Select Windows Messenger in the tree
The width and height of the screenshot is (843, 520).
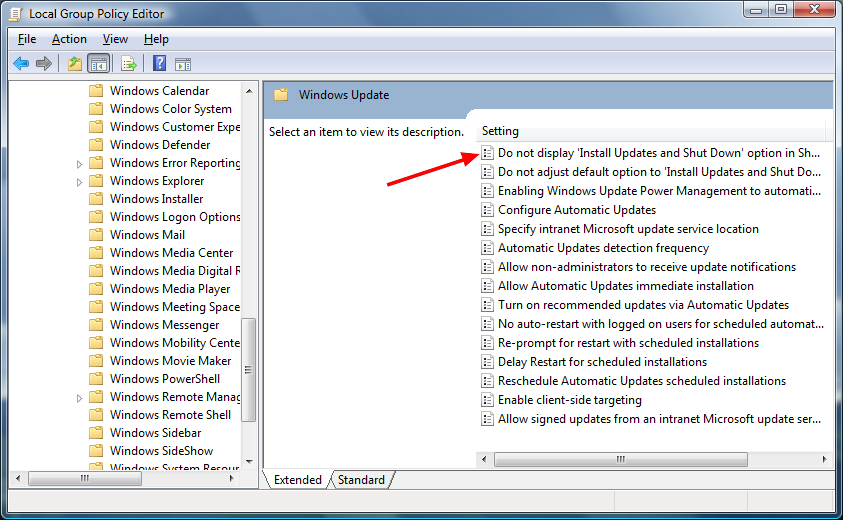pos(165,325)
